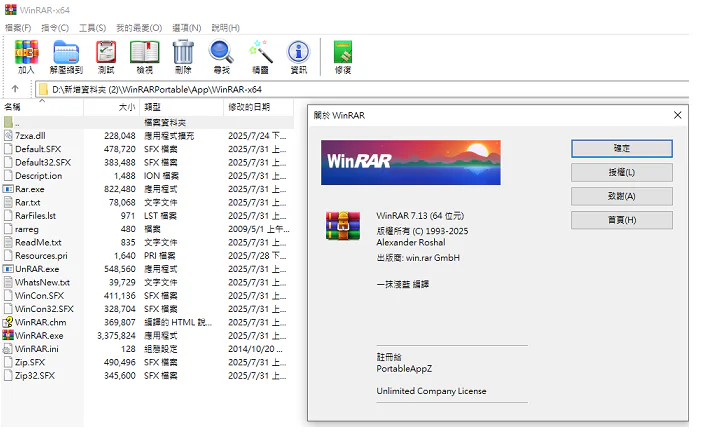Image resolution: width=727 pixels, height=448 pixels.
Task: Click the Test (測試) clipboard icon
Action: [x=106, y=52]
